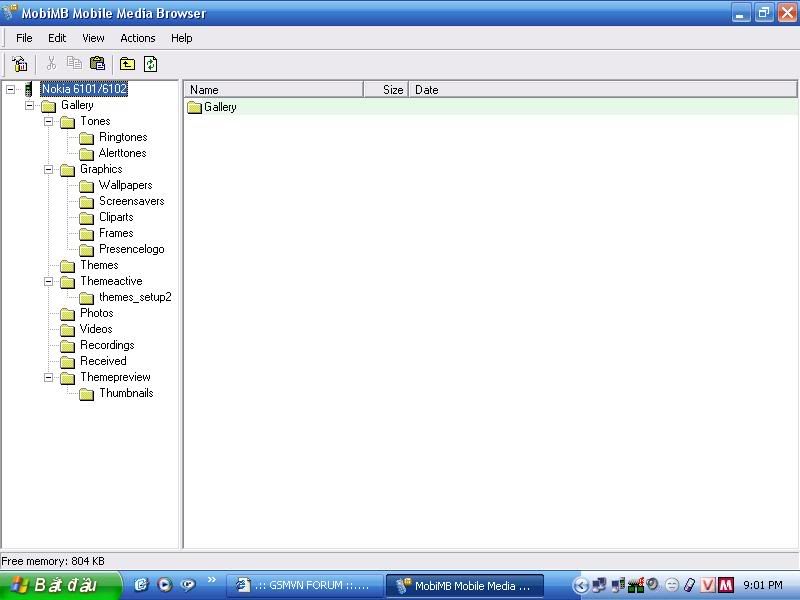Restore the MobiMB window size
The image size is (800, 600).
click(x=764, y=12)
